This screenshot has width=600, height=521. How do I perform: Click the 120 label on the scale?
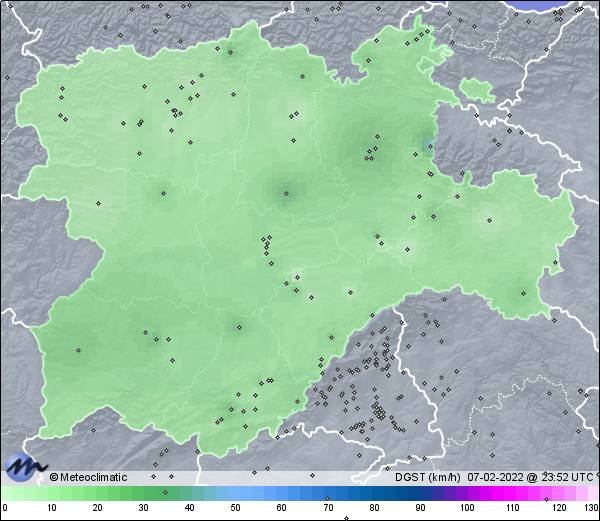pyautogui.click(x=559, y=508)
